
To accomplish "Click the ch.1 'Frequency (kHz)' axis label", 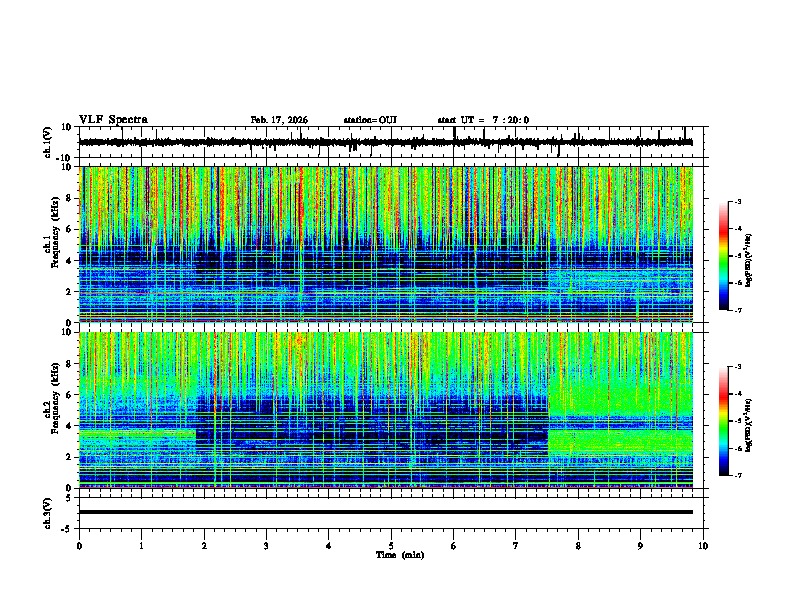I will tap(55, 233).
